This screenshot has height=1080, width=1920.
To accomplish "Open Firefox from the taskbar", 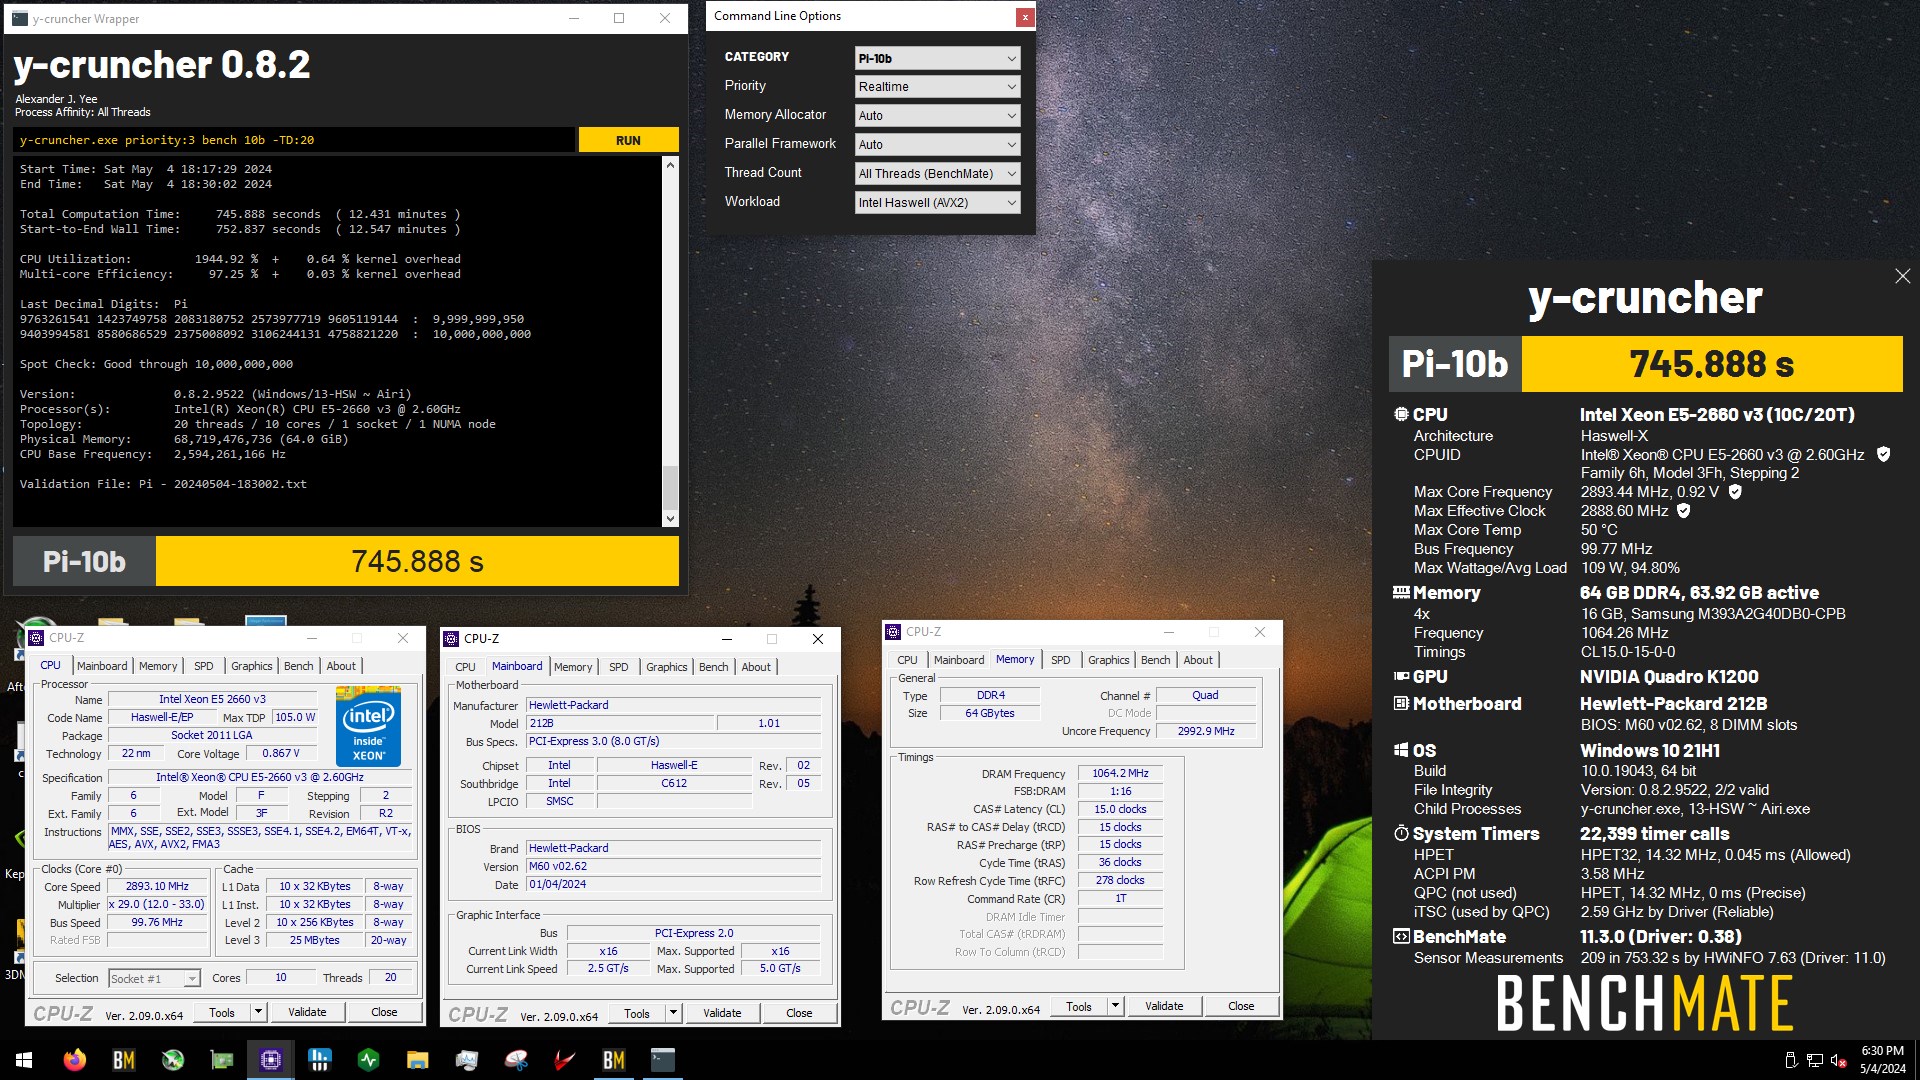I will [x=75, y=1060].
